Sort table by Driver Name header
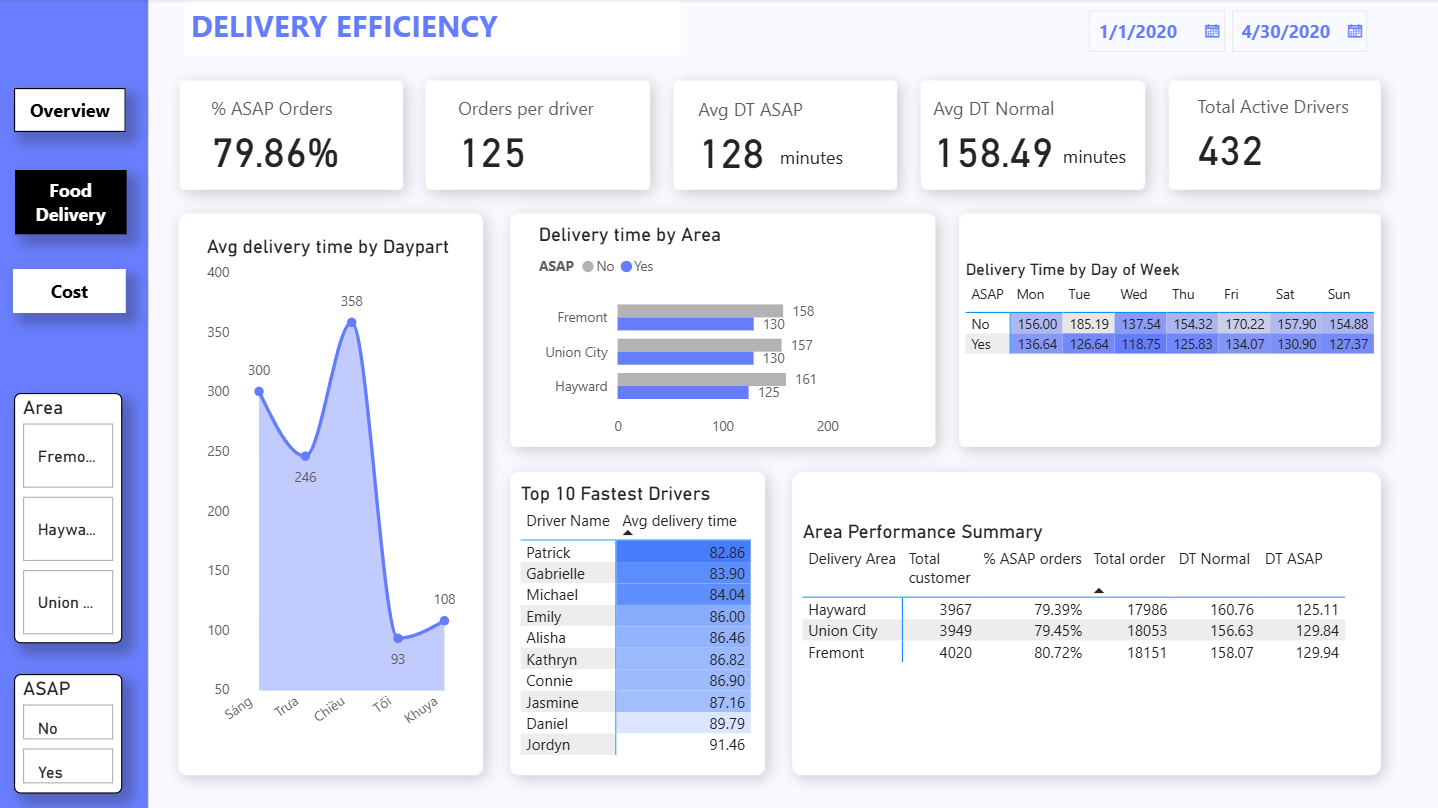The height and width of the screenshot is (808, 1438). (x=567, y=521)
